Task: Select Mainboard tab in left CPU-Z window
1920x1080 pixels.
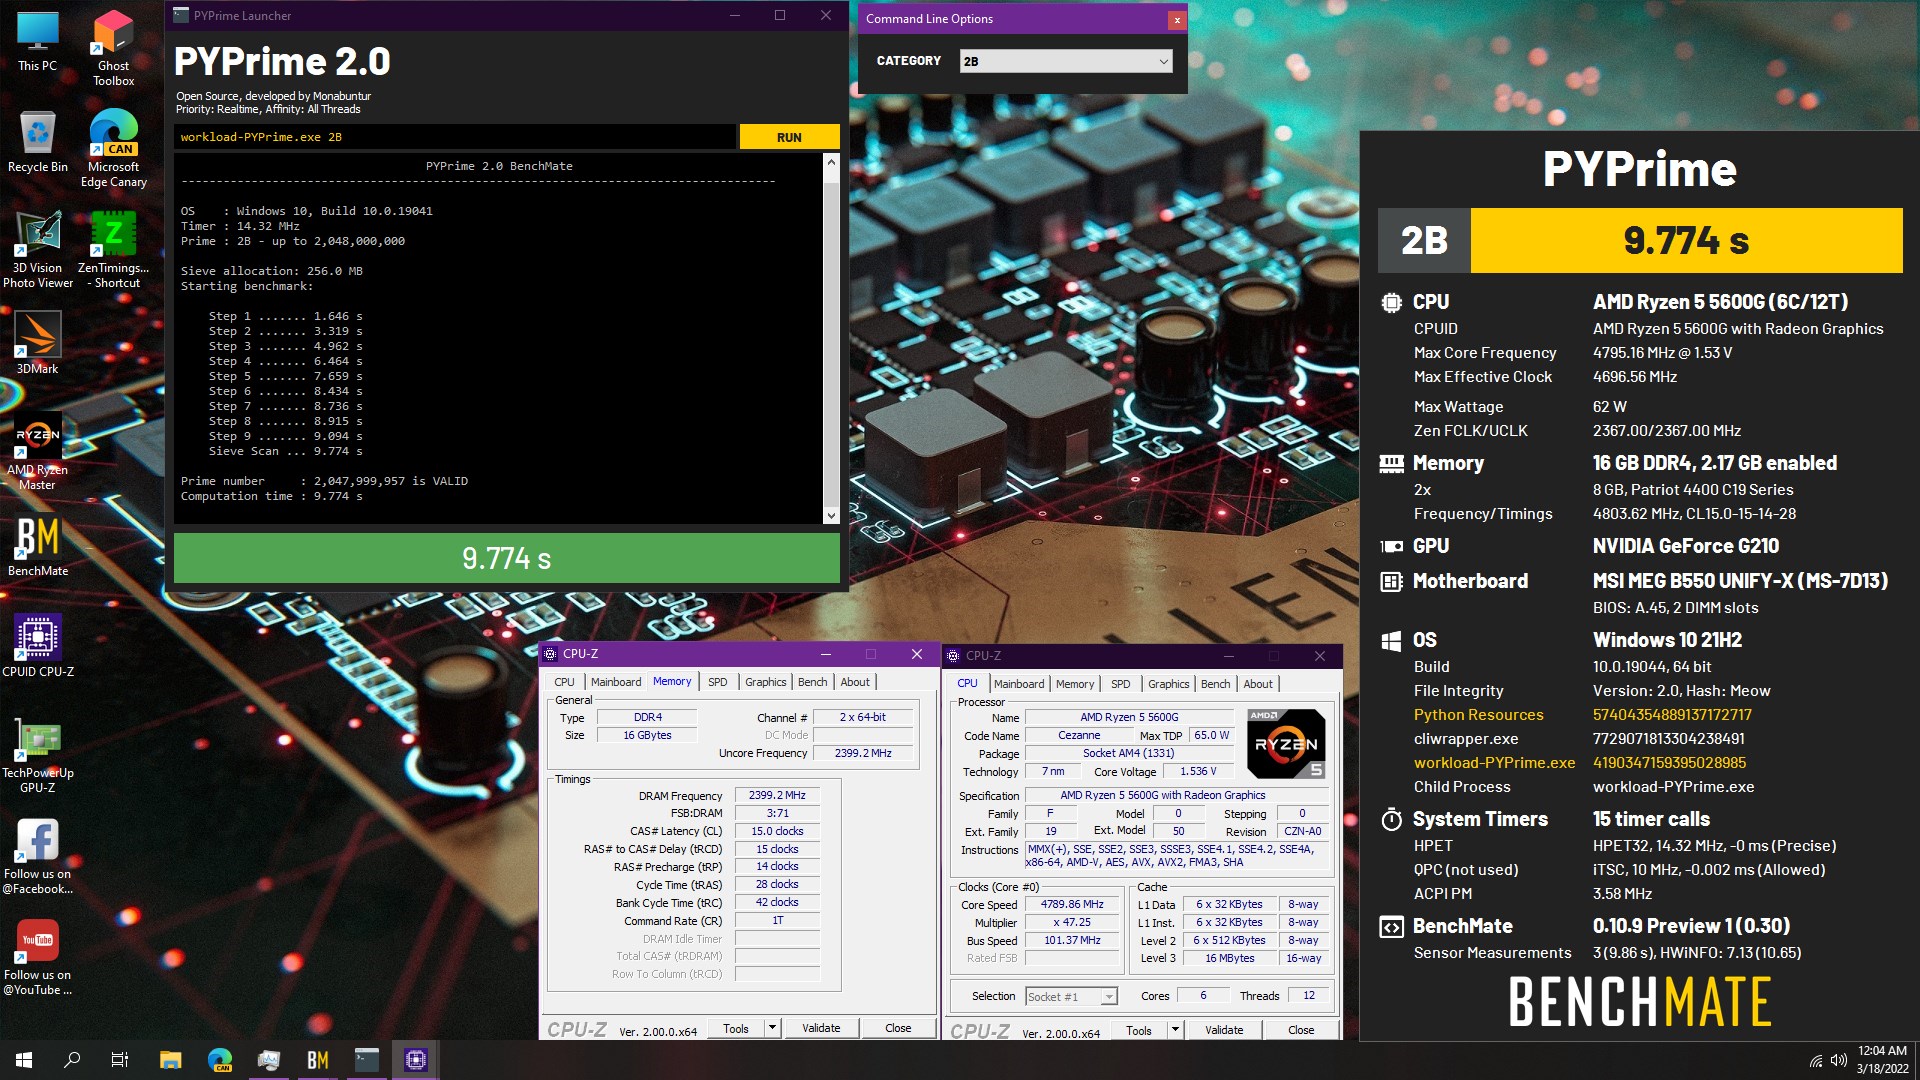Action: pyautogui.click(x=616, y=682)
